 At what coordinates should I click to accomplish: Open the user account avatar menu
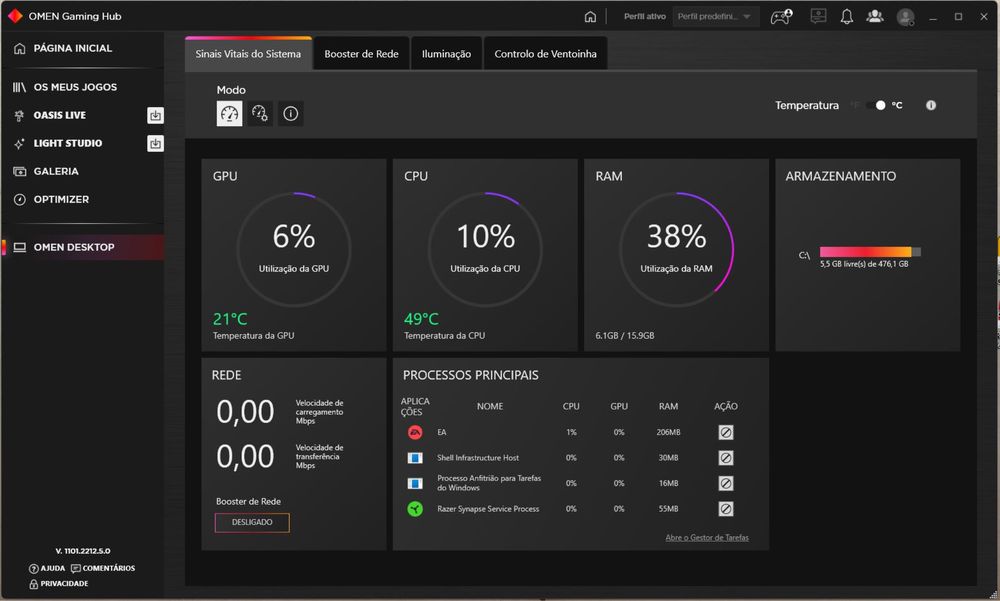point(905,17)
